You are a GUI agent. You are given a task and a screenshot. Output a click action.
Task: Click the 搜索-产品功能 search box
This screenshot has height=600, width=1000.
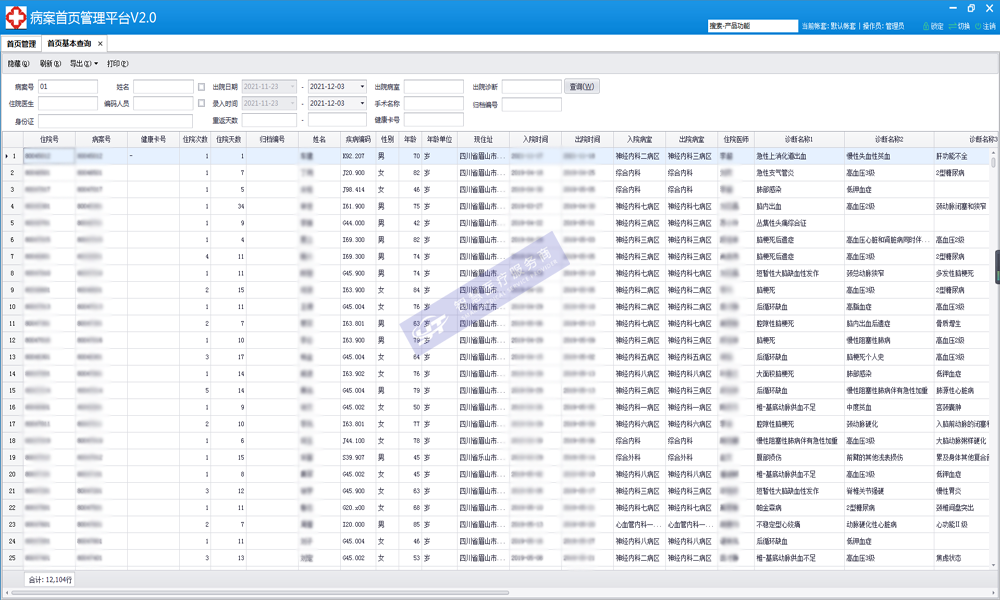pyautogui.click(x=752, y=26)
